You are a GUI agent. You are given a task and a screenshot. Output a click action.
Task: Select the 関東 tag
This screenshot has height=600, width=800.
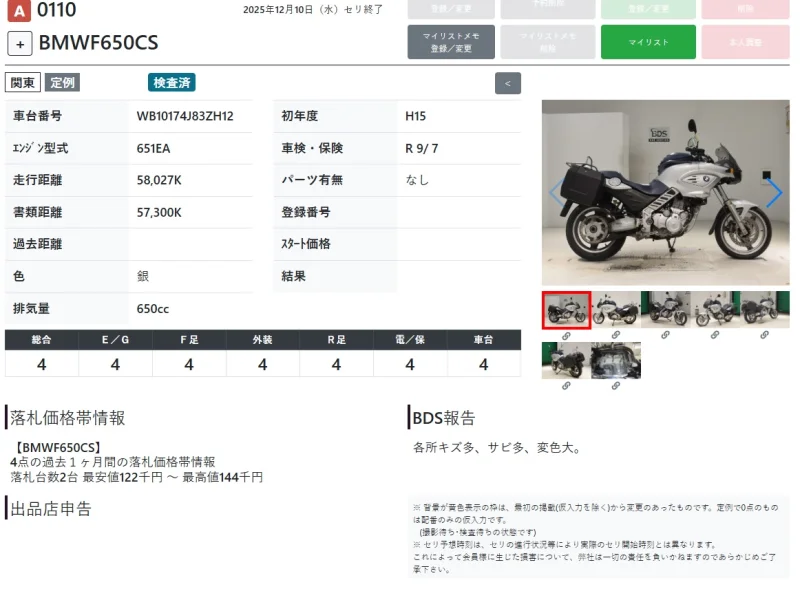click(22, 83)
